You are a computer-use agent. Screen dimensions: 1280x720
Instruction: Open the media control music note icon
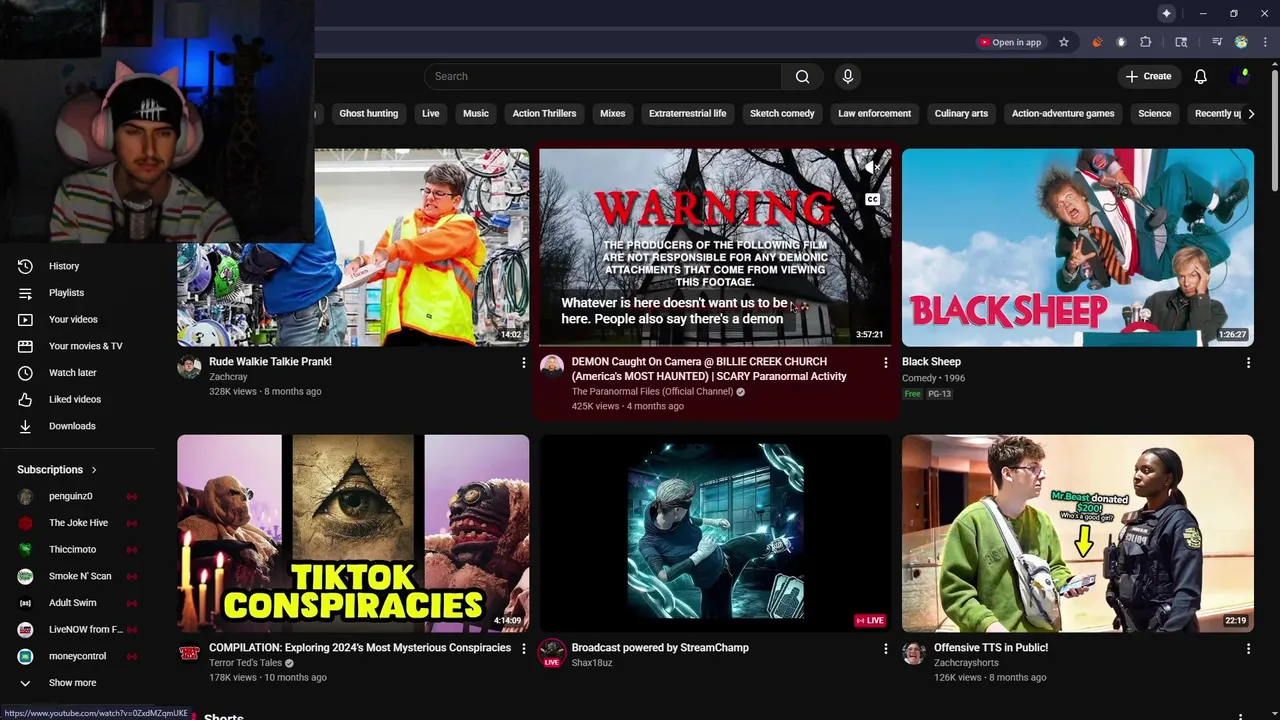pos(1217,42)
